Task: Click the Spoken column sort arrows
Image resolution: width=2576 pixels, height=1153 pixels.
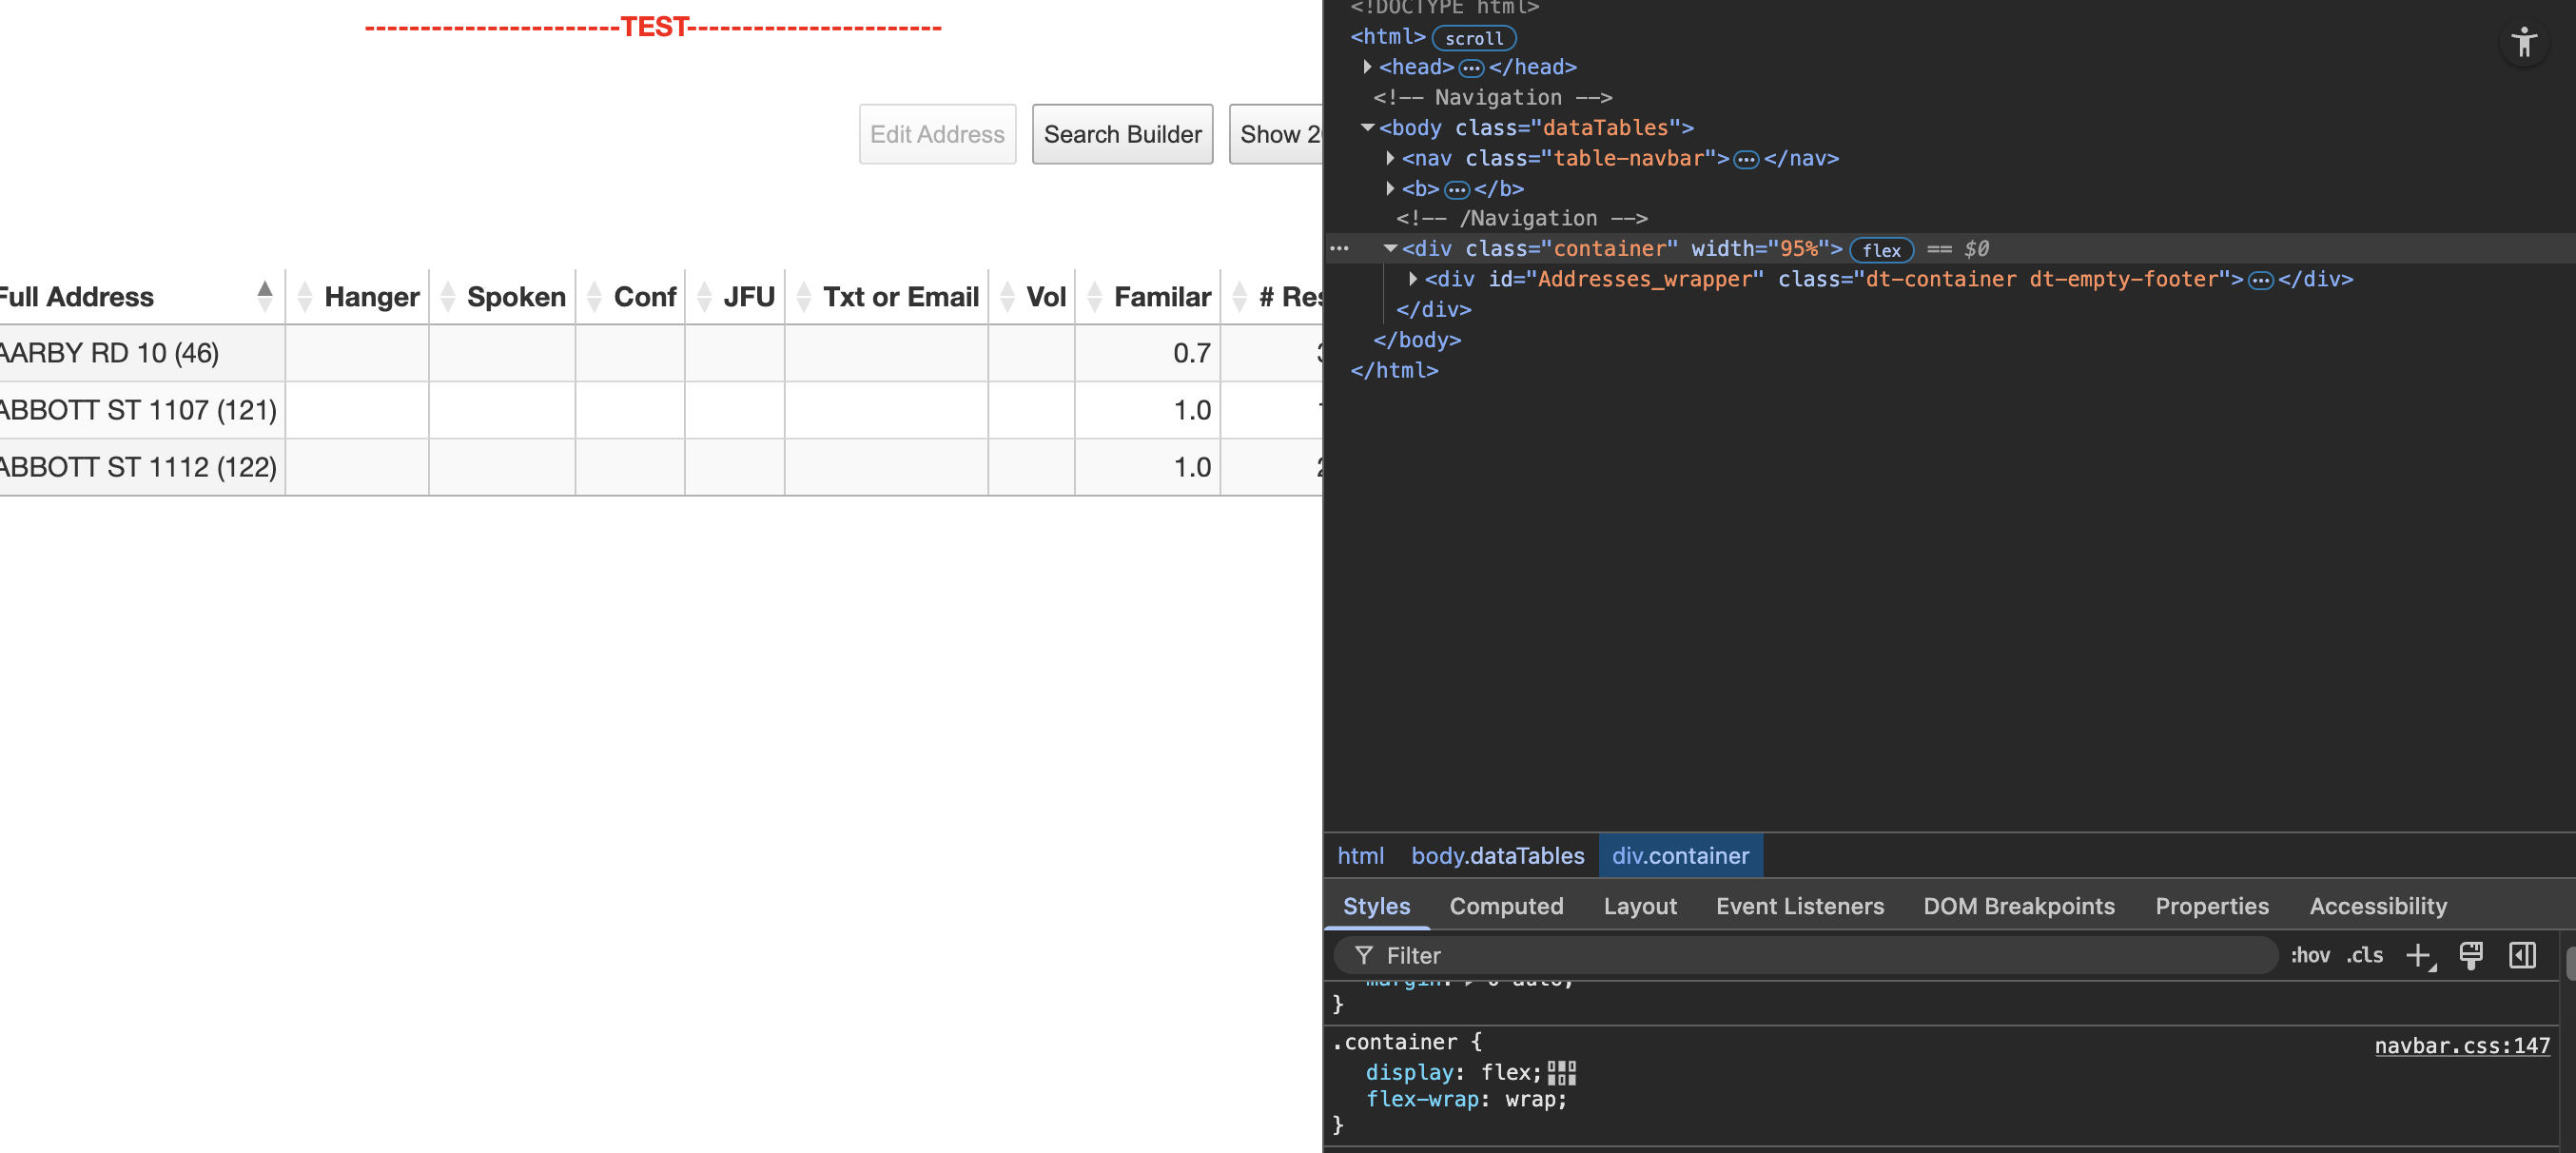Action: click(448, 296)
